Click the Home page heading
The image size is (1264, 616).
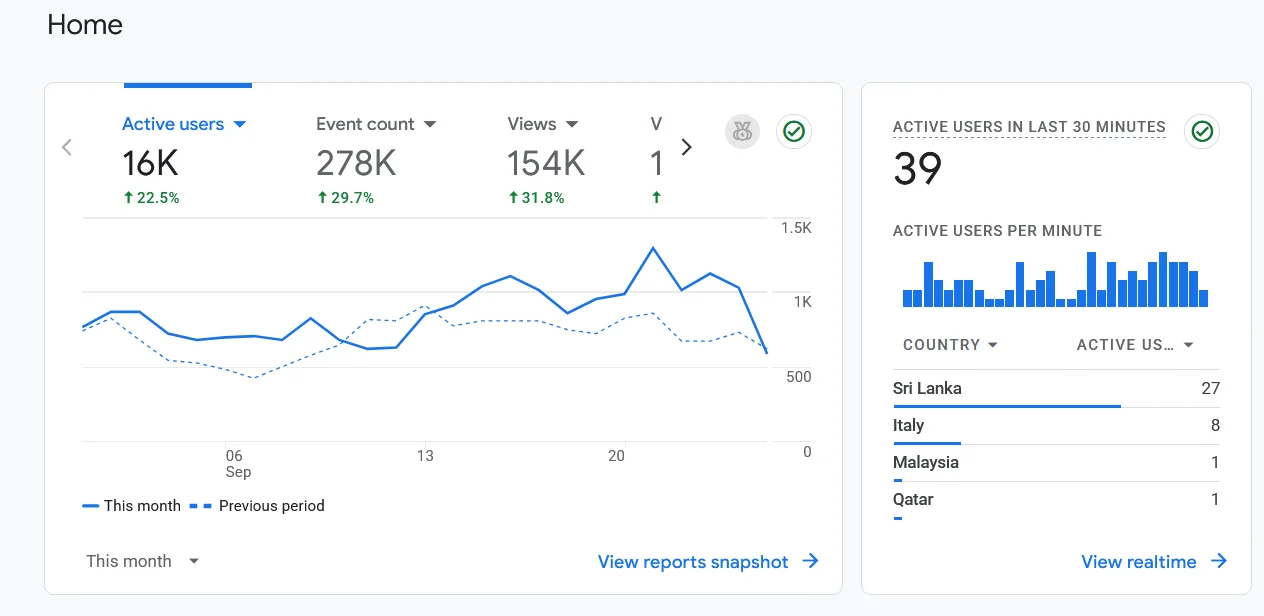(x=85, y=25)
